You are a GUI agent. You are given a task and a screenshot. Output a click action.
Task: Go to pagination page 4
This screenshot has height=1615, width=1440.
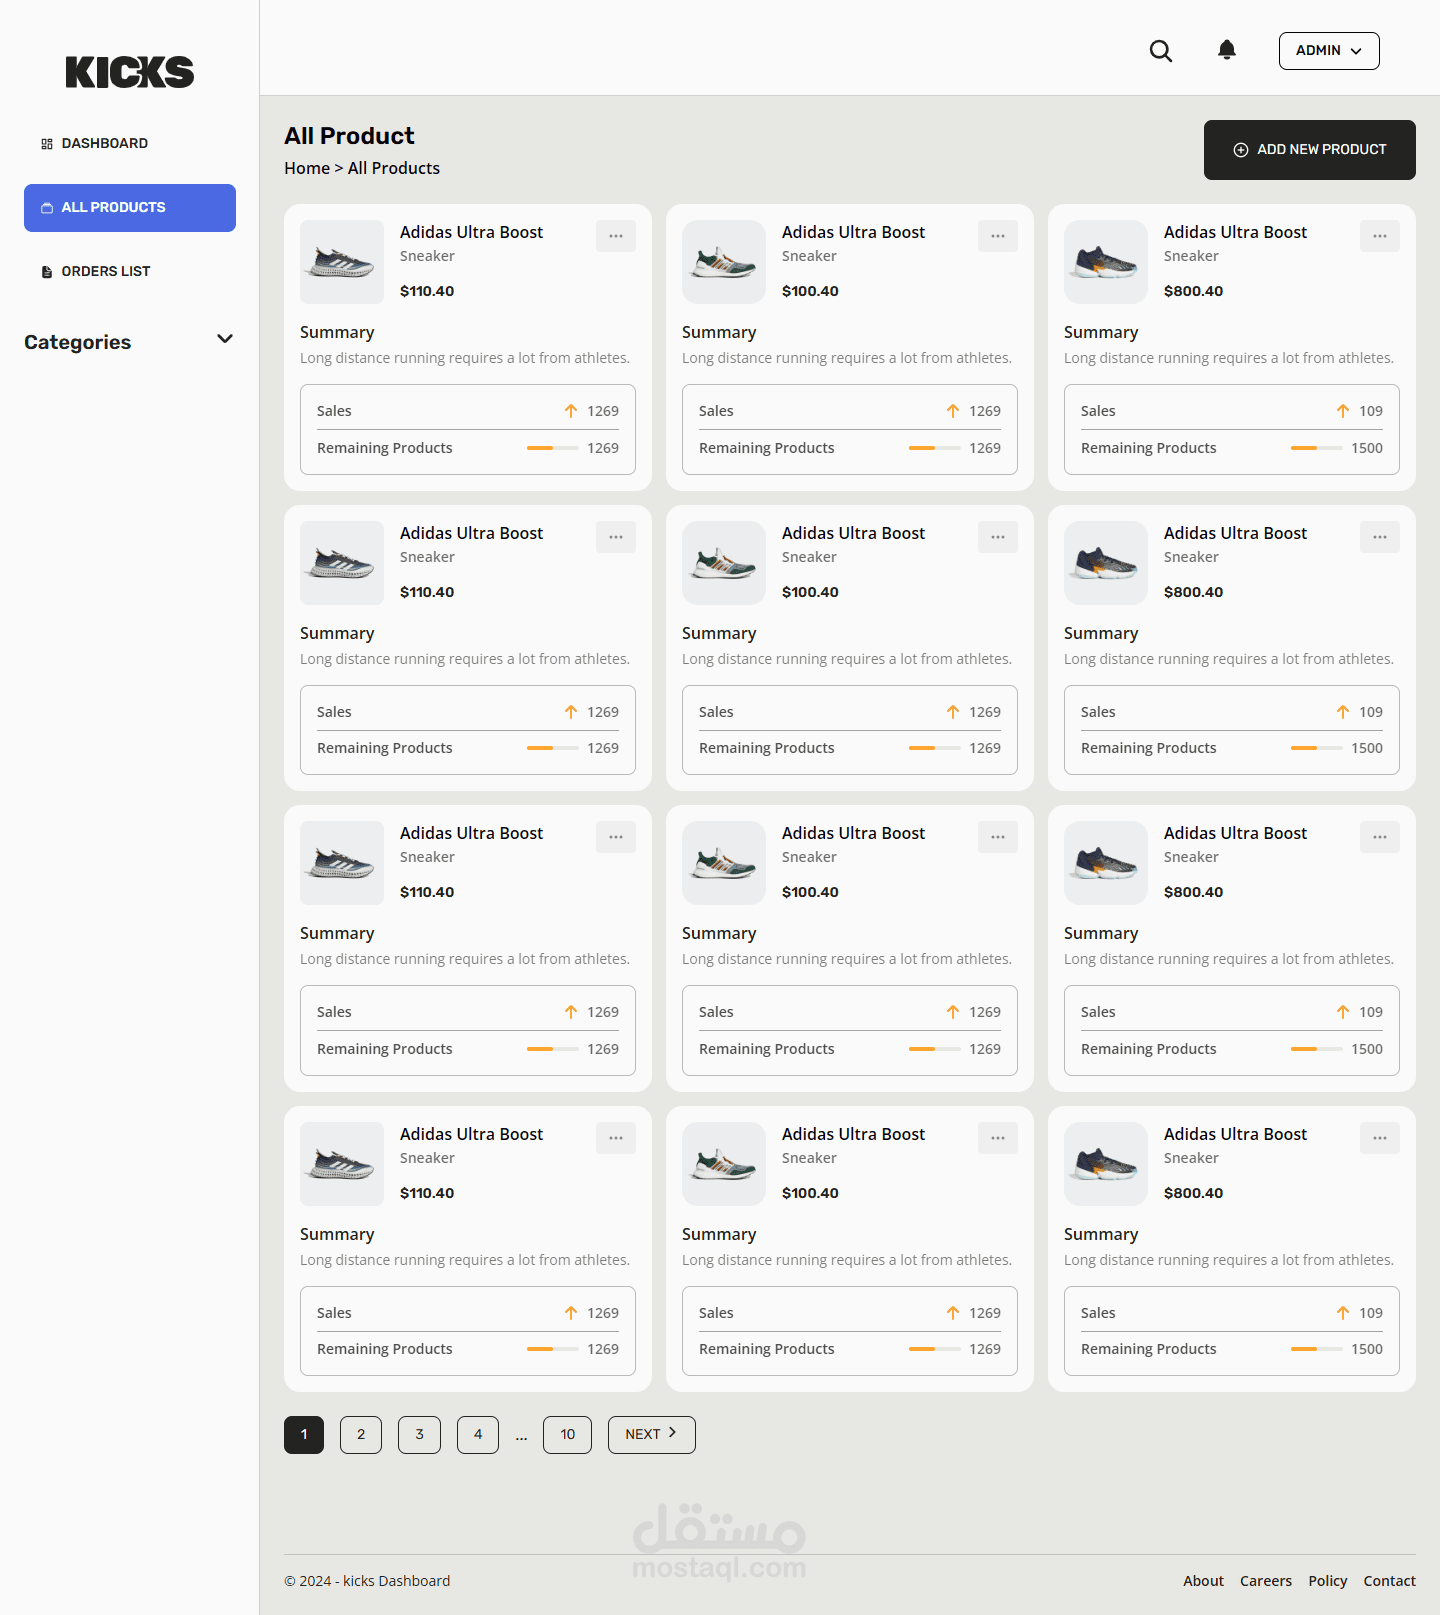478,1435
